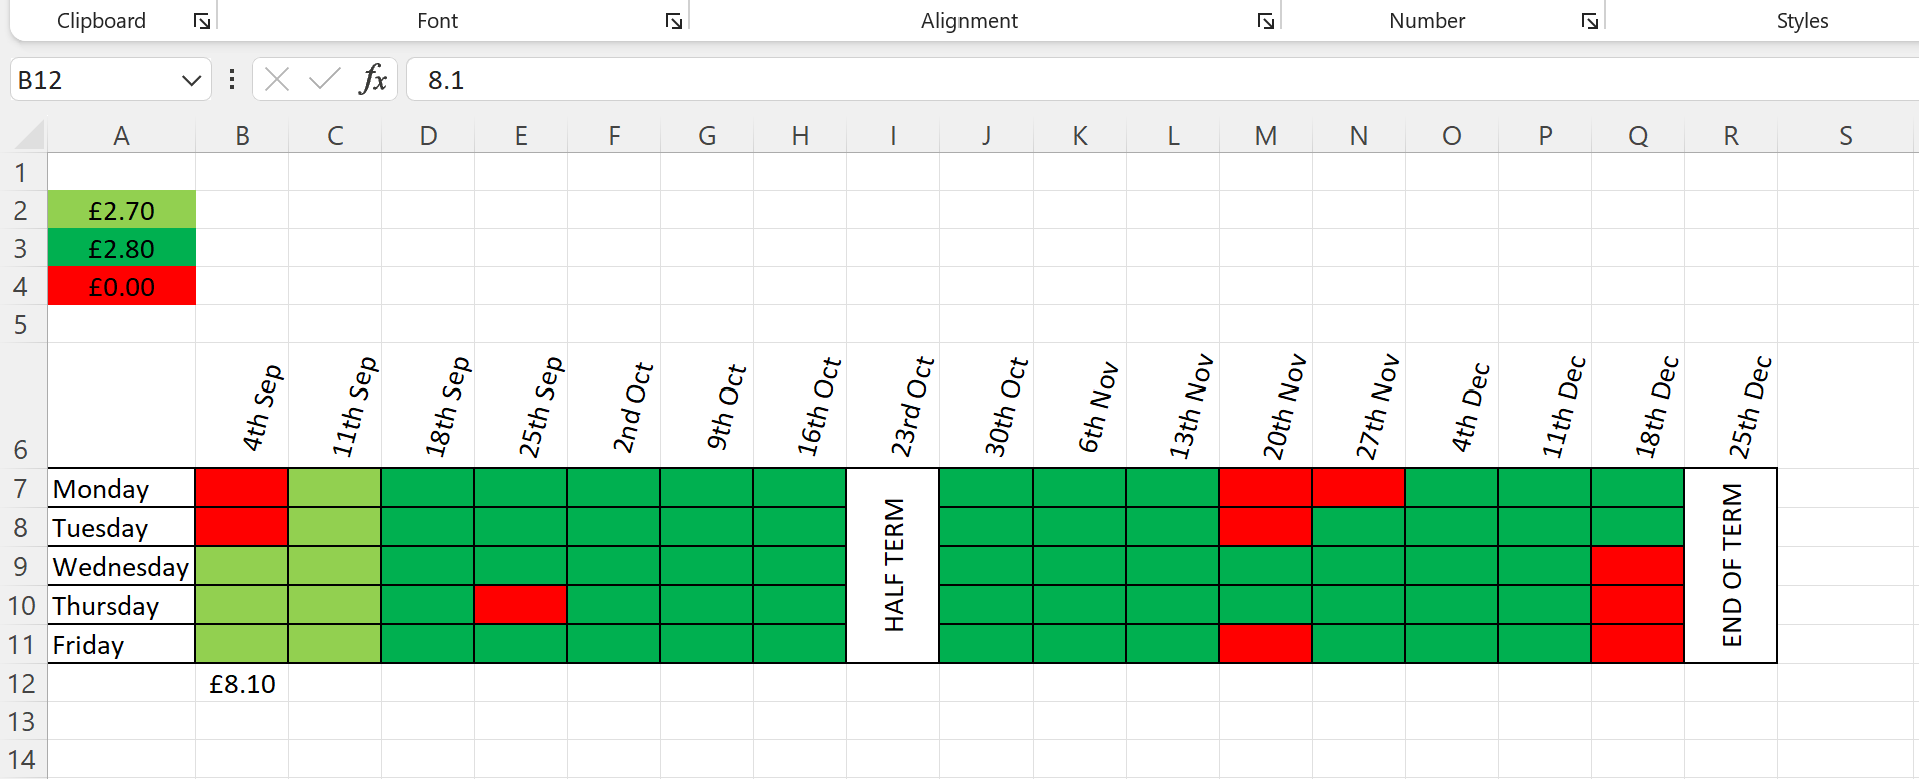Viewport: 1920px width, 780px height.
Task: Select the green £2.80 legend cell
Action: point(121,248)
